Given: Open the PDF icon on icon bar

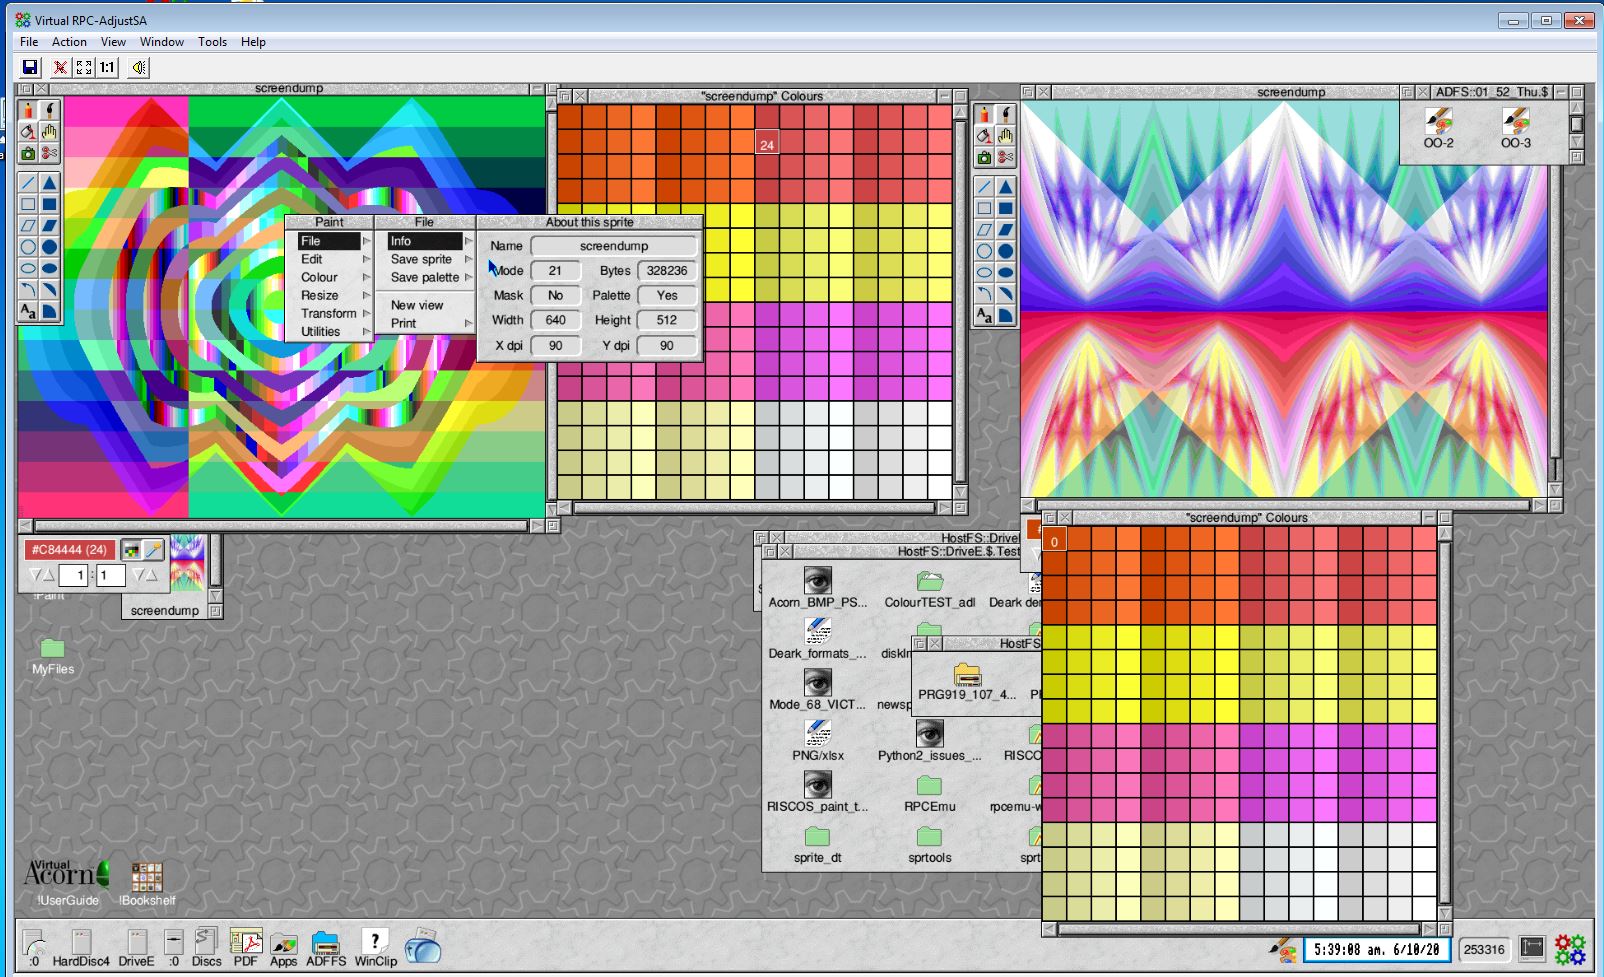Looking at the screenshot, I should tap(246, 948).
